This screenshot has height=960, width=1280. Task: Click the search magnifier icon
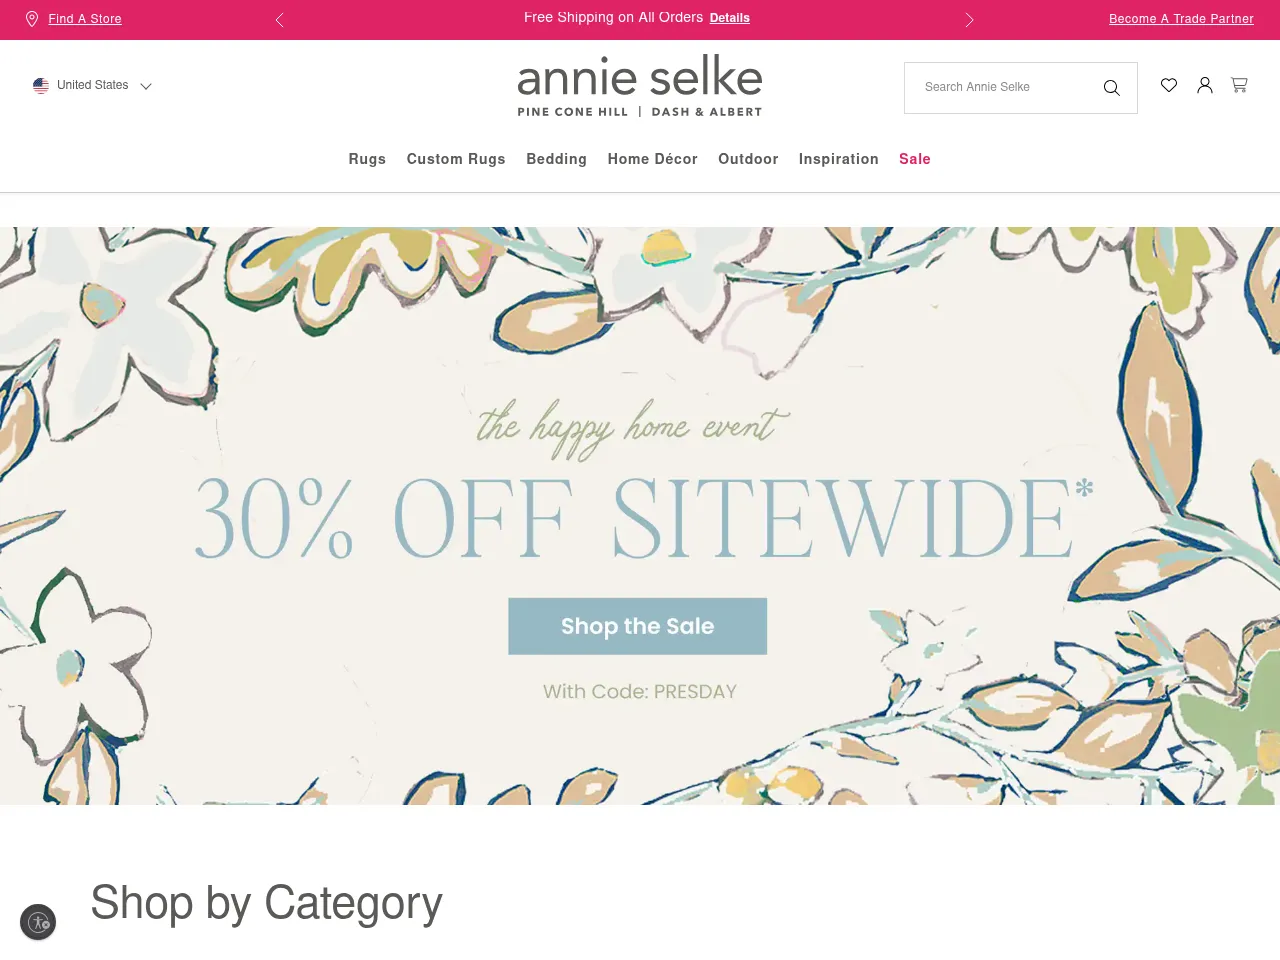click(1111, 88)
